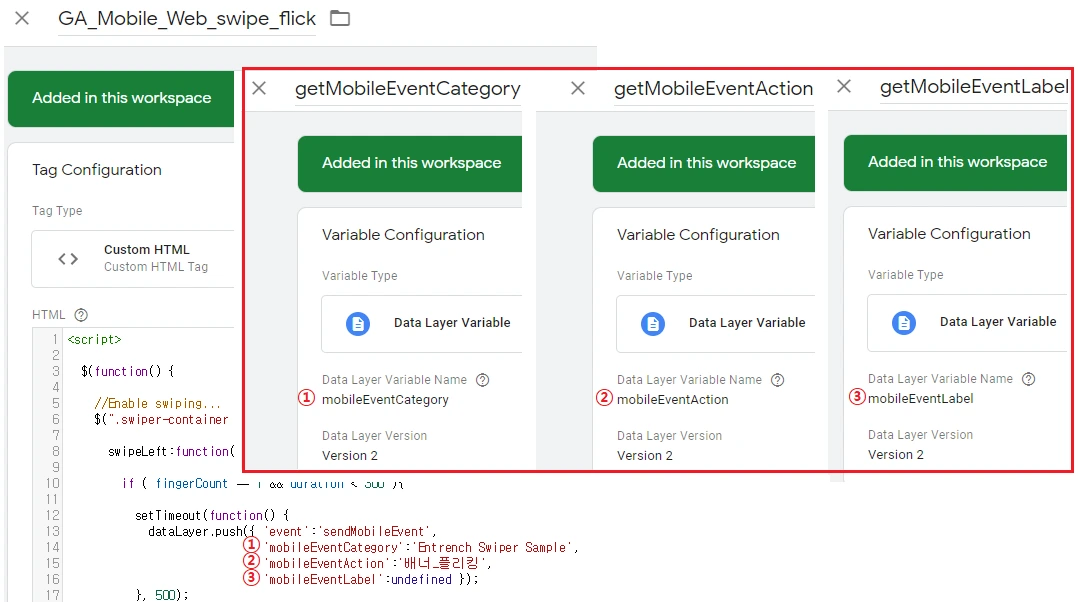Open folder icon next to tag name
The image size is (1078, 602).
(x=340, y=19)
